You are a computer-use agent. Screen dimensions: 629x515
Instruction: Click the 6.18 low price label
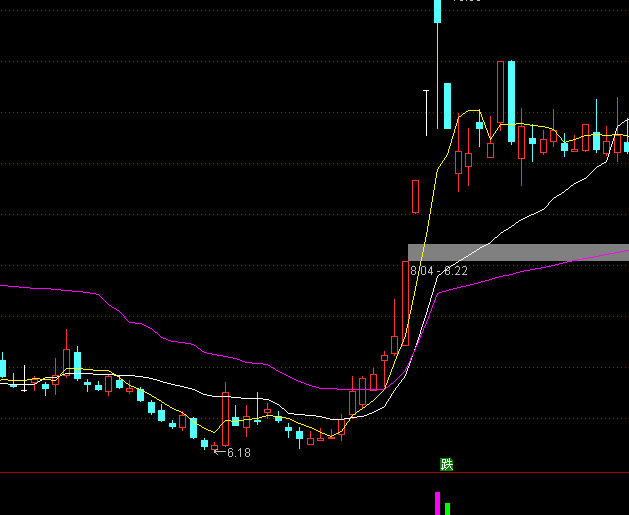coord(237,453)
